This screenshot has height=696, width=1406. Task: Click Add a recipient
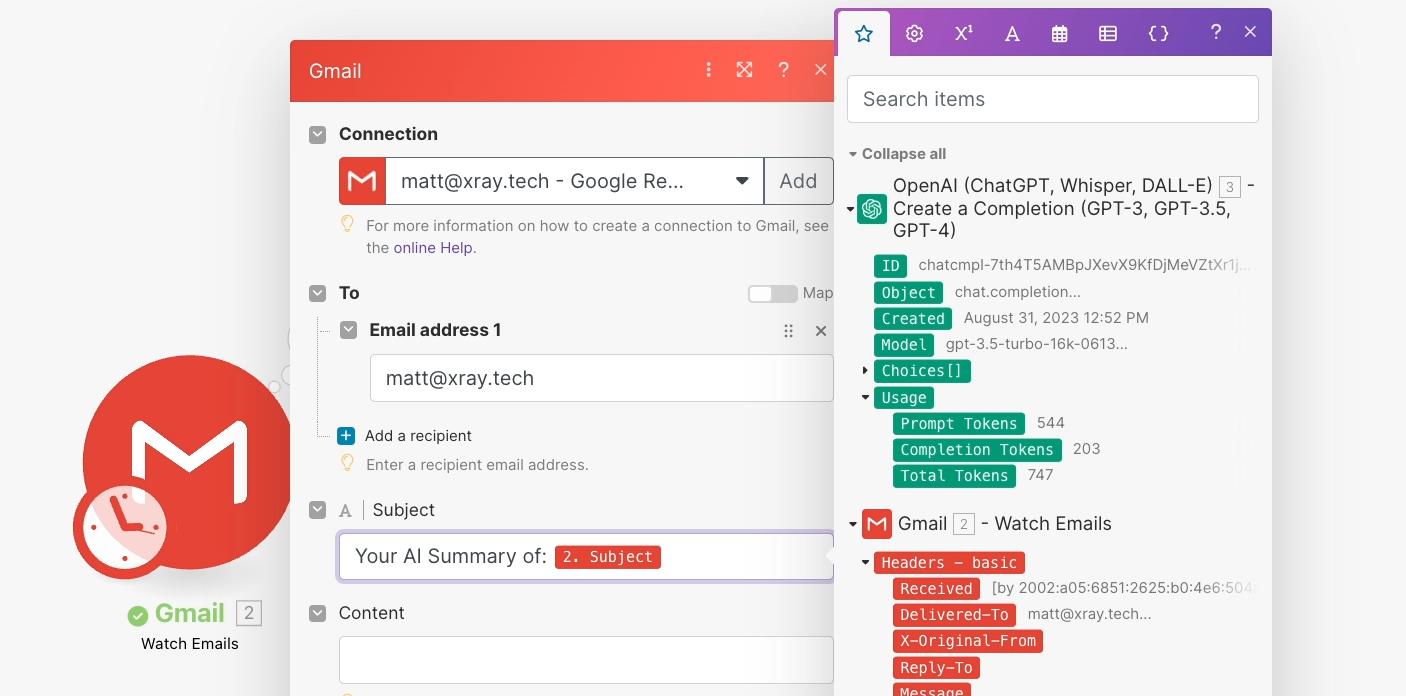pyautogui.click(x=418, y=436)
